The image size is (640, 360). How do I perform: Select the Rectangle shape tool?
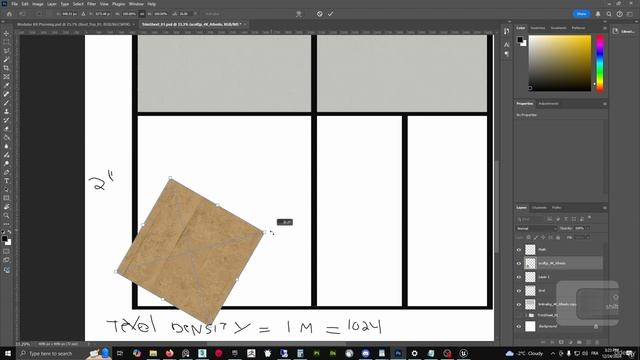(x=6, y=198)
